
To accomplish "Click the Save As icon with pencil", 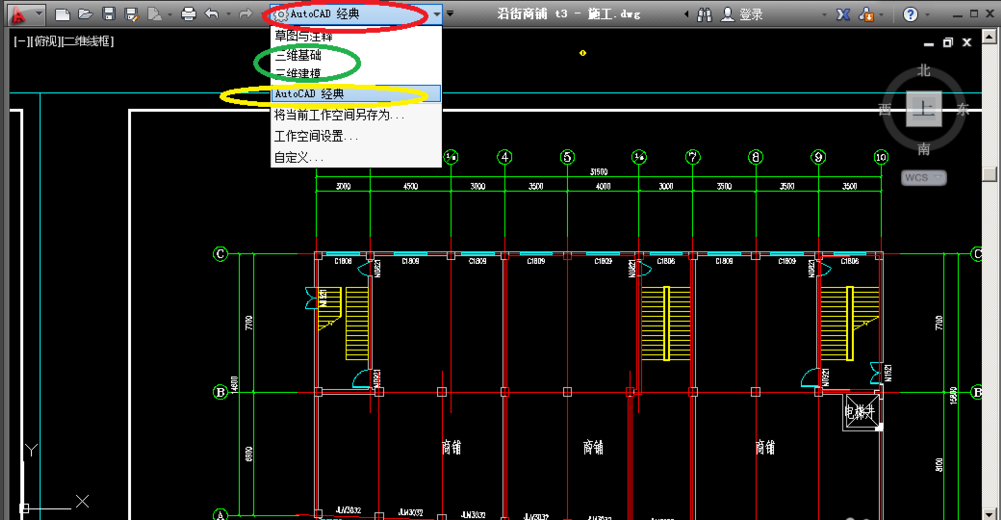I will coord(132,14).
